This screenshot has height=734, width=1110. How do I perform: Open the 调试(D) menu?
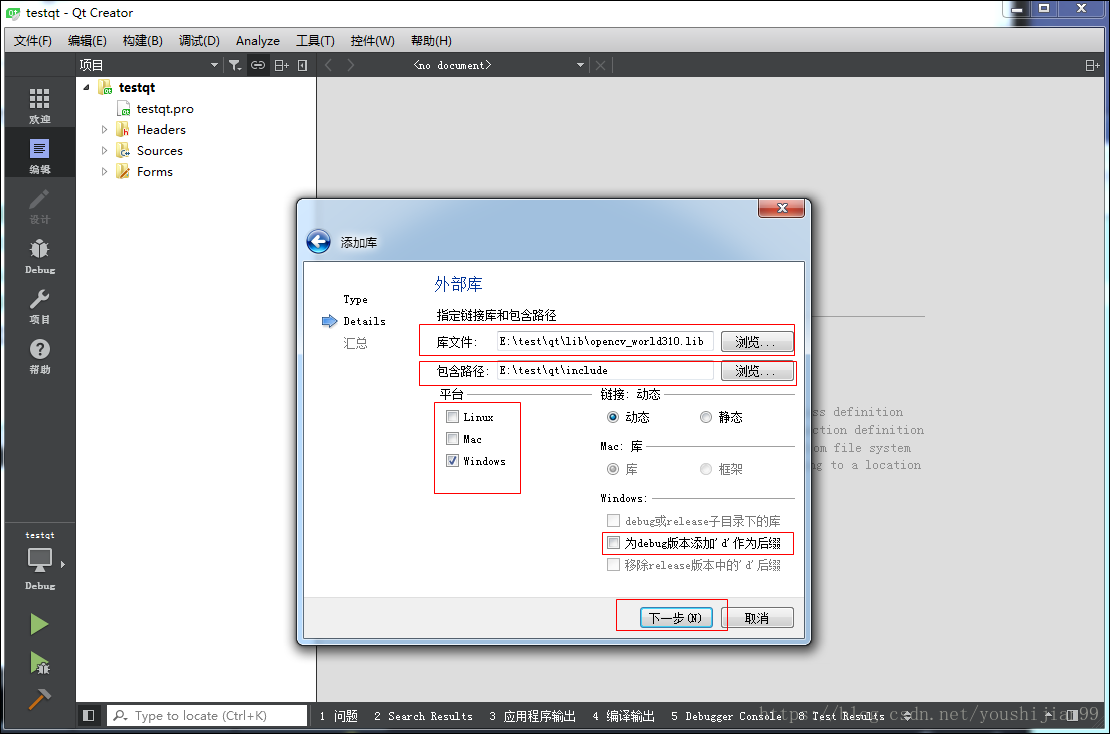coord(199,40)
